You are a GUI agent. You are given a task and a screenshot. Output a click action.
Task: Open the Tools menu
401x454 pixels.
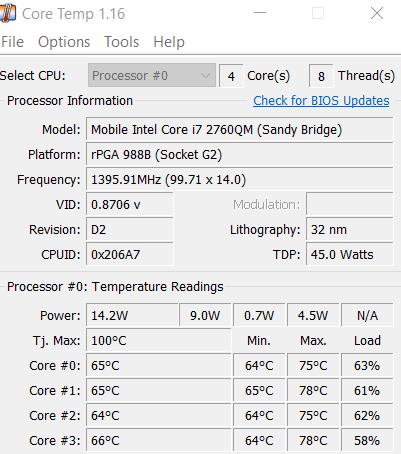point(122,42)
